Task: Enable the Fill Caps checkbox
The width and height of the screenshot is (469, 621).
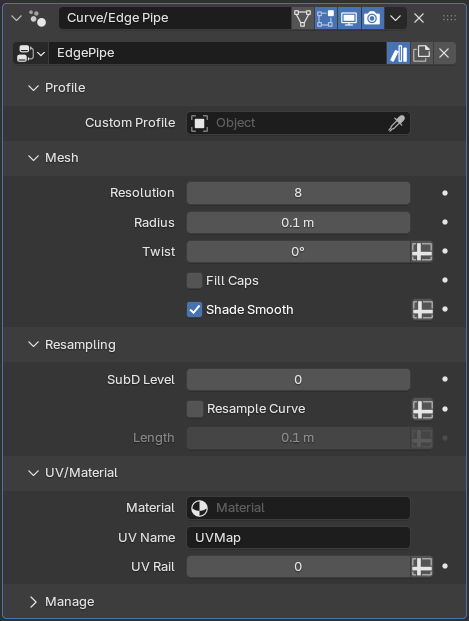Action: point(194,281)
